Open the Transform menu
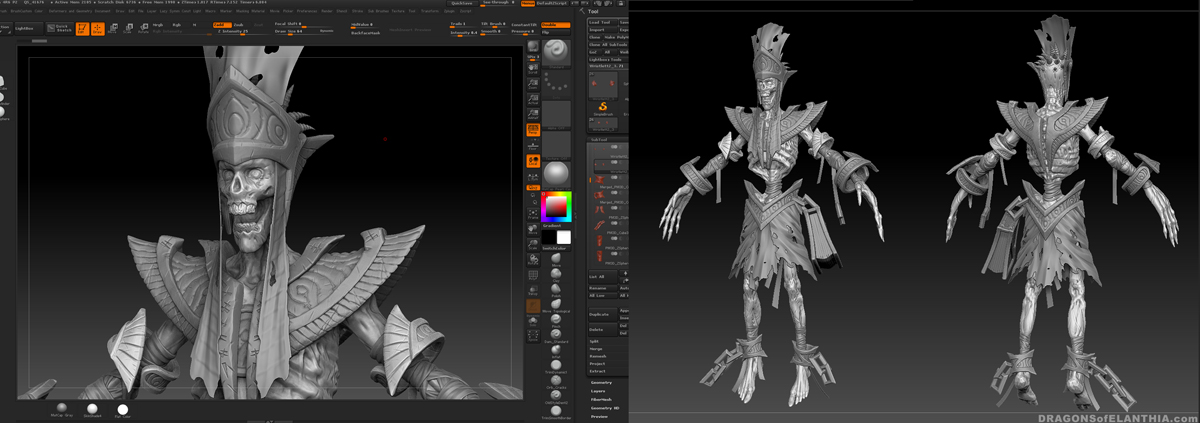The image size is (1200, 423). (x=429, y=11)
